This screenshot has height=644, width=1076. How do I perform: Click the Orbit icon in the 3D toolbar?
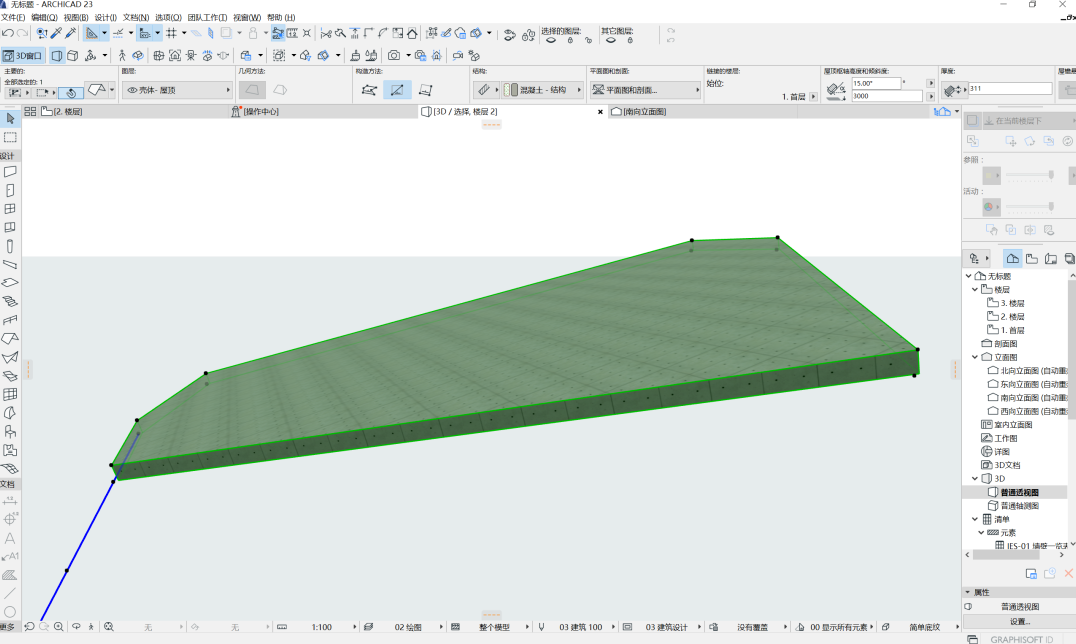pyautogui.click(x=138, y=56)
